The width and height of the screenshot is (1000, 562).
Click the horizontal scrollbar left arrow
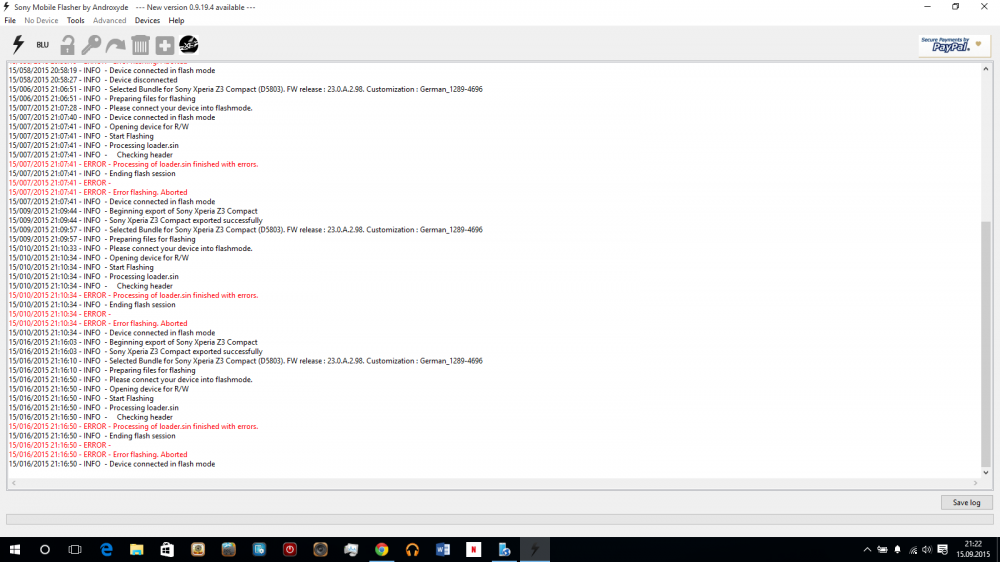tap(14, 483)
